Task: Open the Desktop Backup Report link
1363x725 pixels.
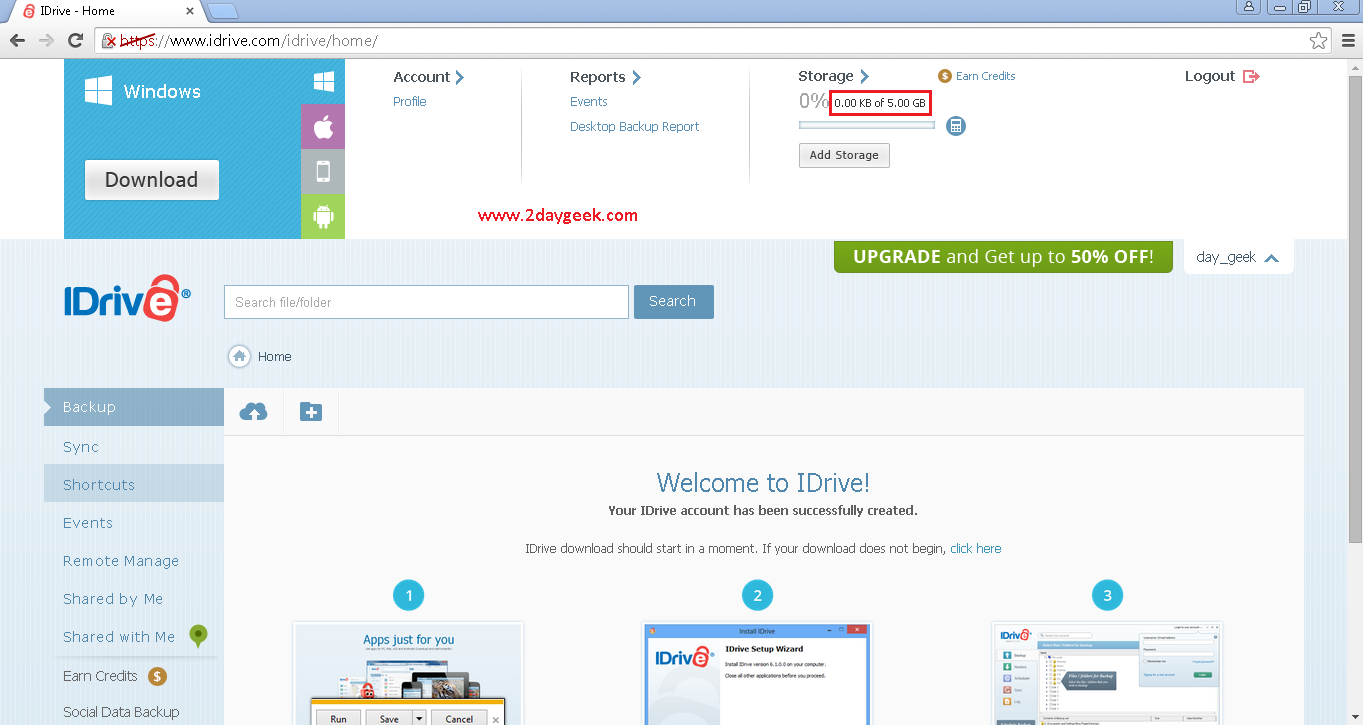Action: pyautogui.click(x=635, y=127)
